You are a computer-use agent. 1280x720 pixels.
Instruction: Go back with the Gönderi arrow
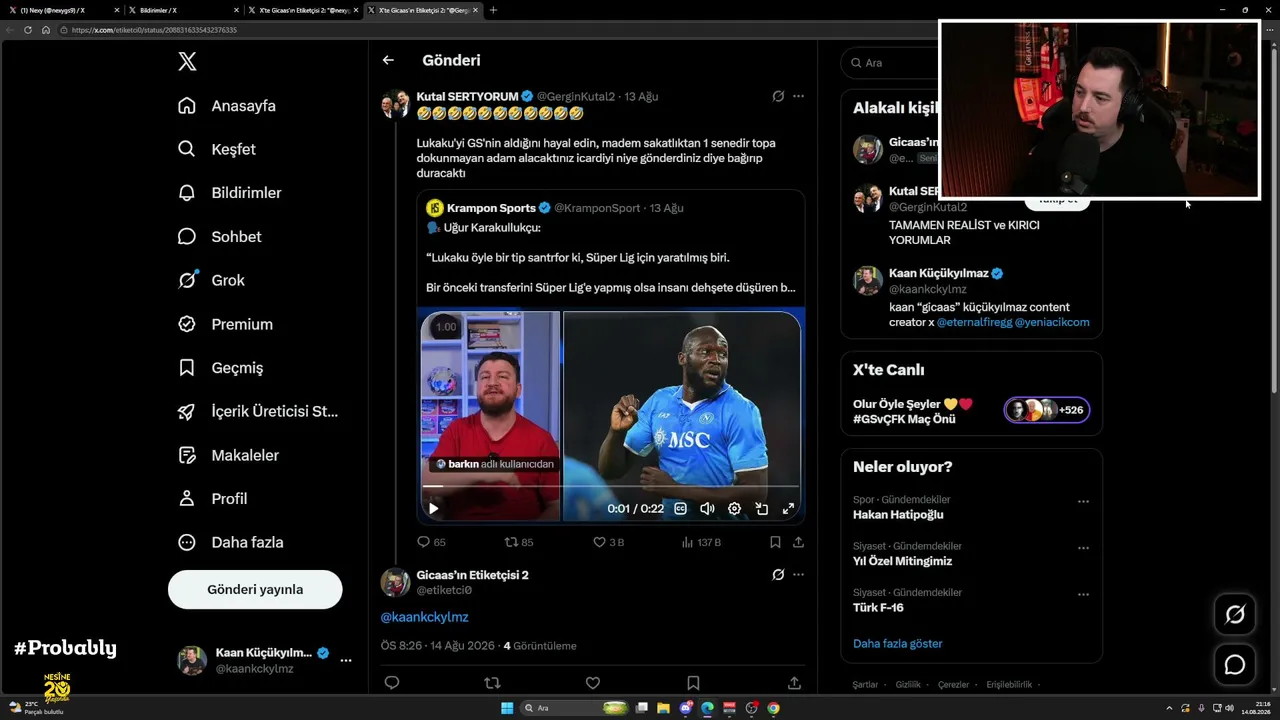pos(388,60)
